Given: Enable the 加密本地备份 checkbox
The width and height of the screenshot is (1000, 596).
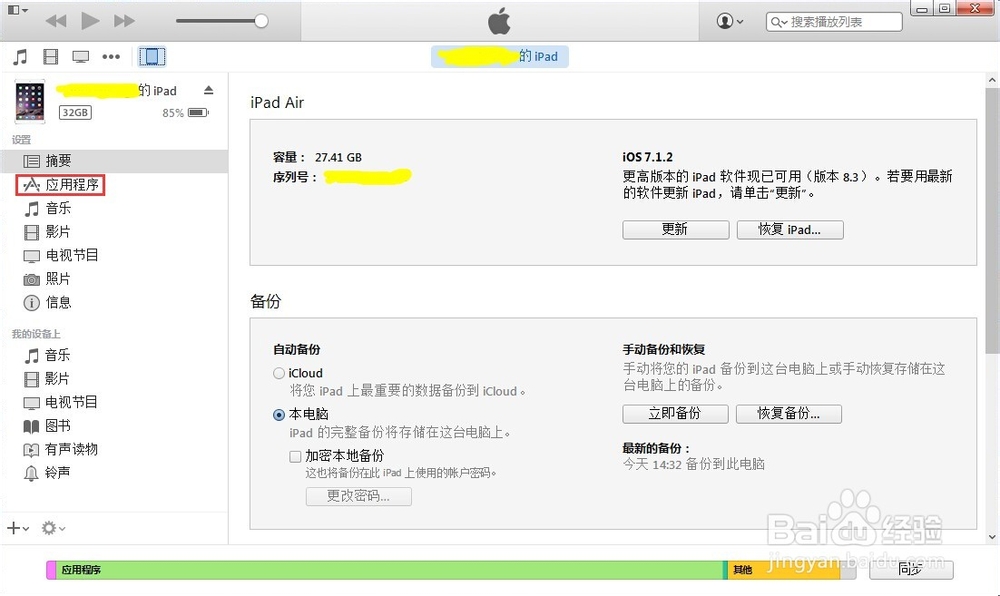Looking at the screenshot, I should pyautogui.click(x=295, y=456).
